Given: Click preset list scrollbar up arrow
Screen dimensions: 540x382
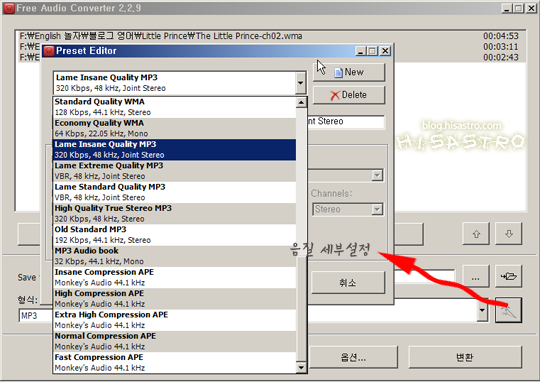Looking at the screenshot, I should pos(301,102).
